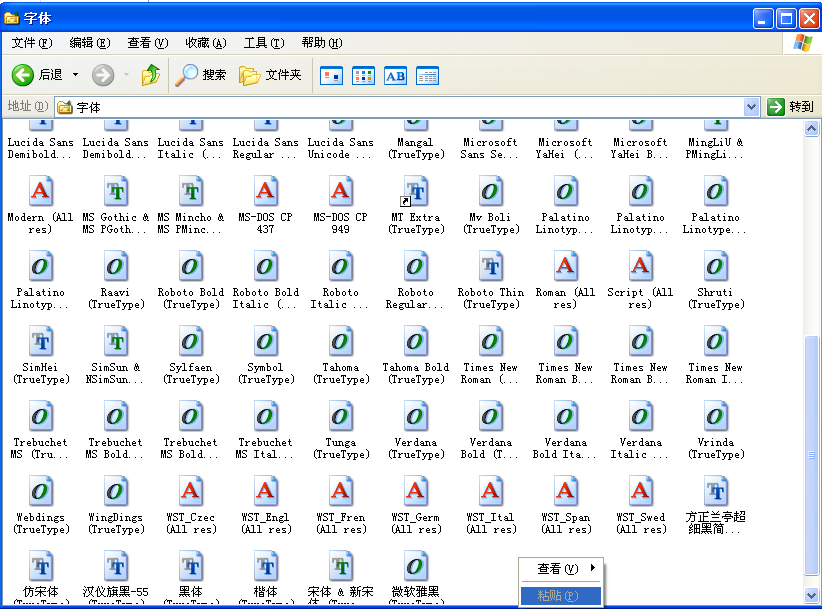The image size is (822, 609).
Task: Select the MT Extra shortcut font icon
Action: click(x=415, y=192)
